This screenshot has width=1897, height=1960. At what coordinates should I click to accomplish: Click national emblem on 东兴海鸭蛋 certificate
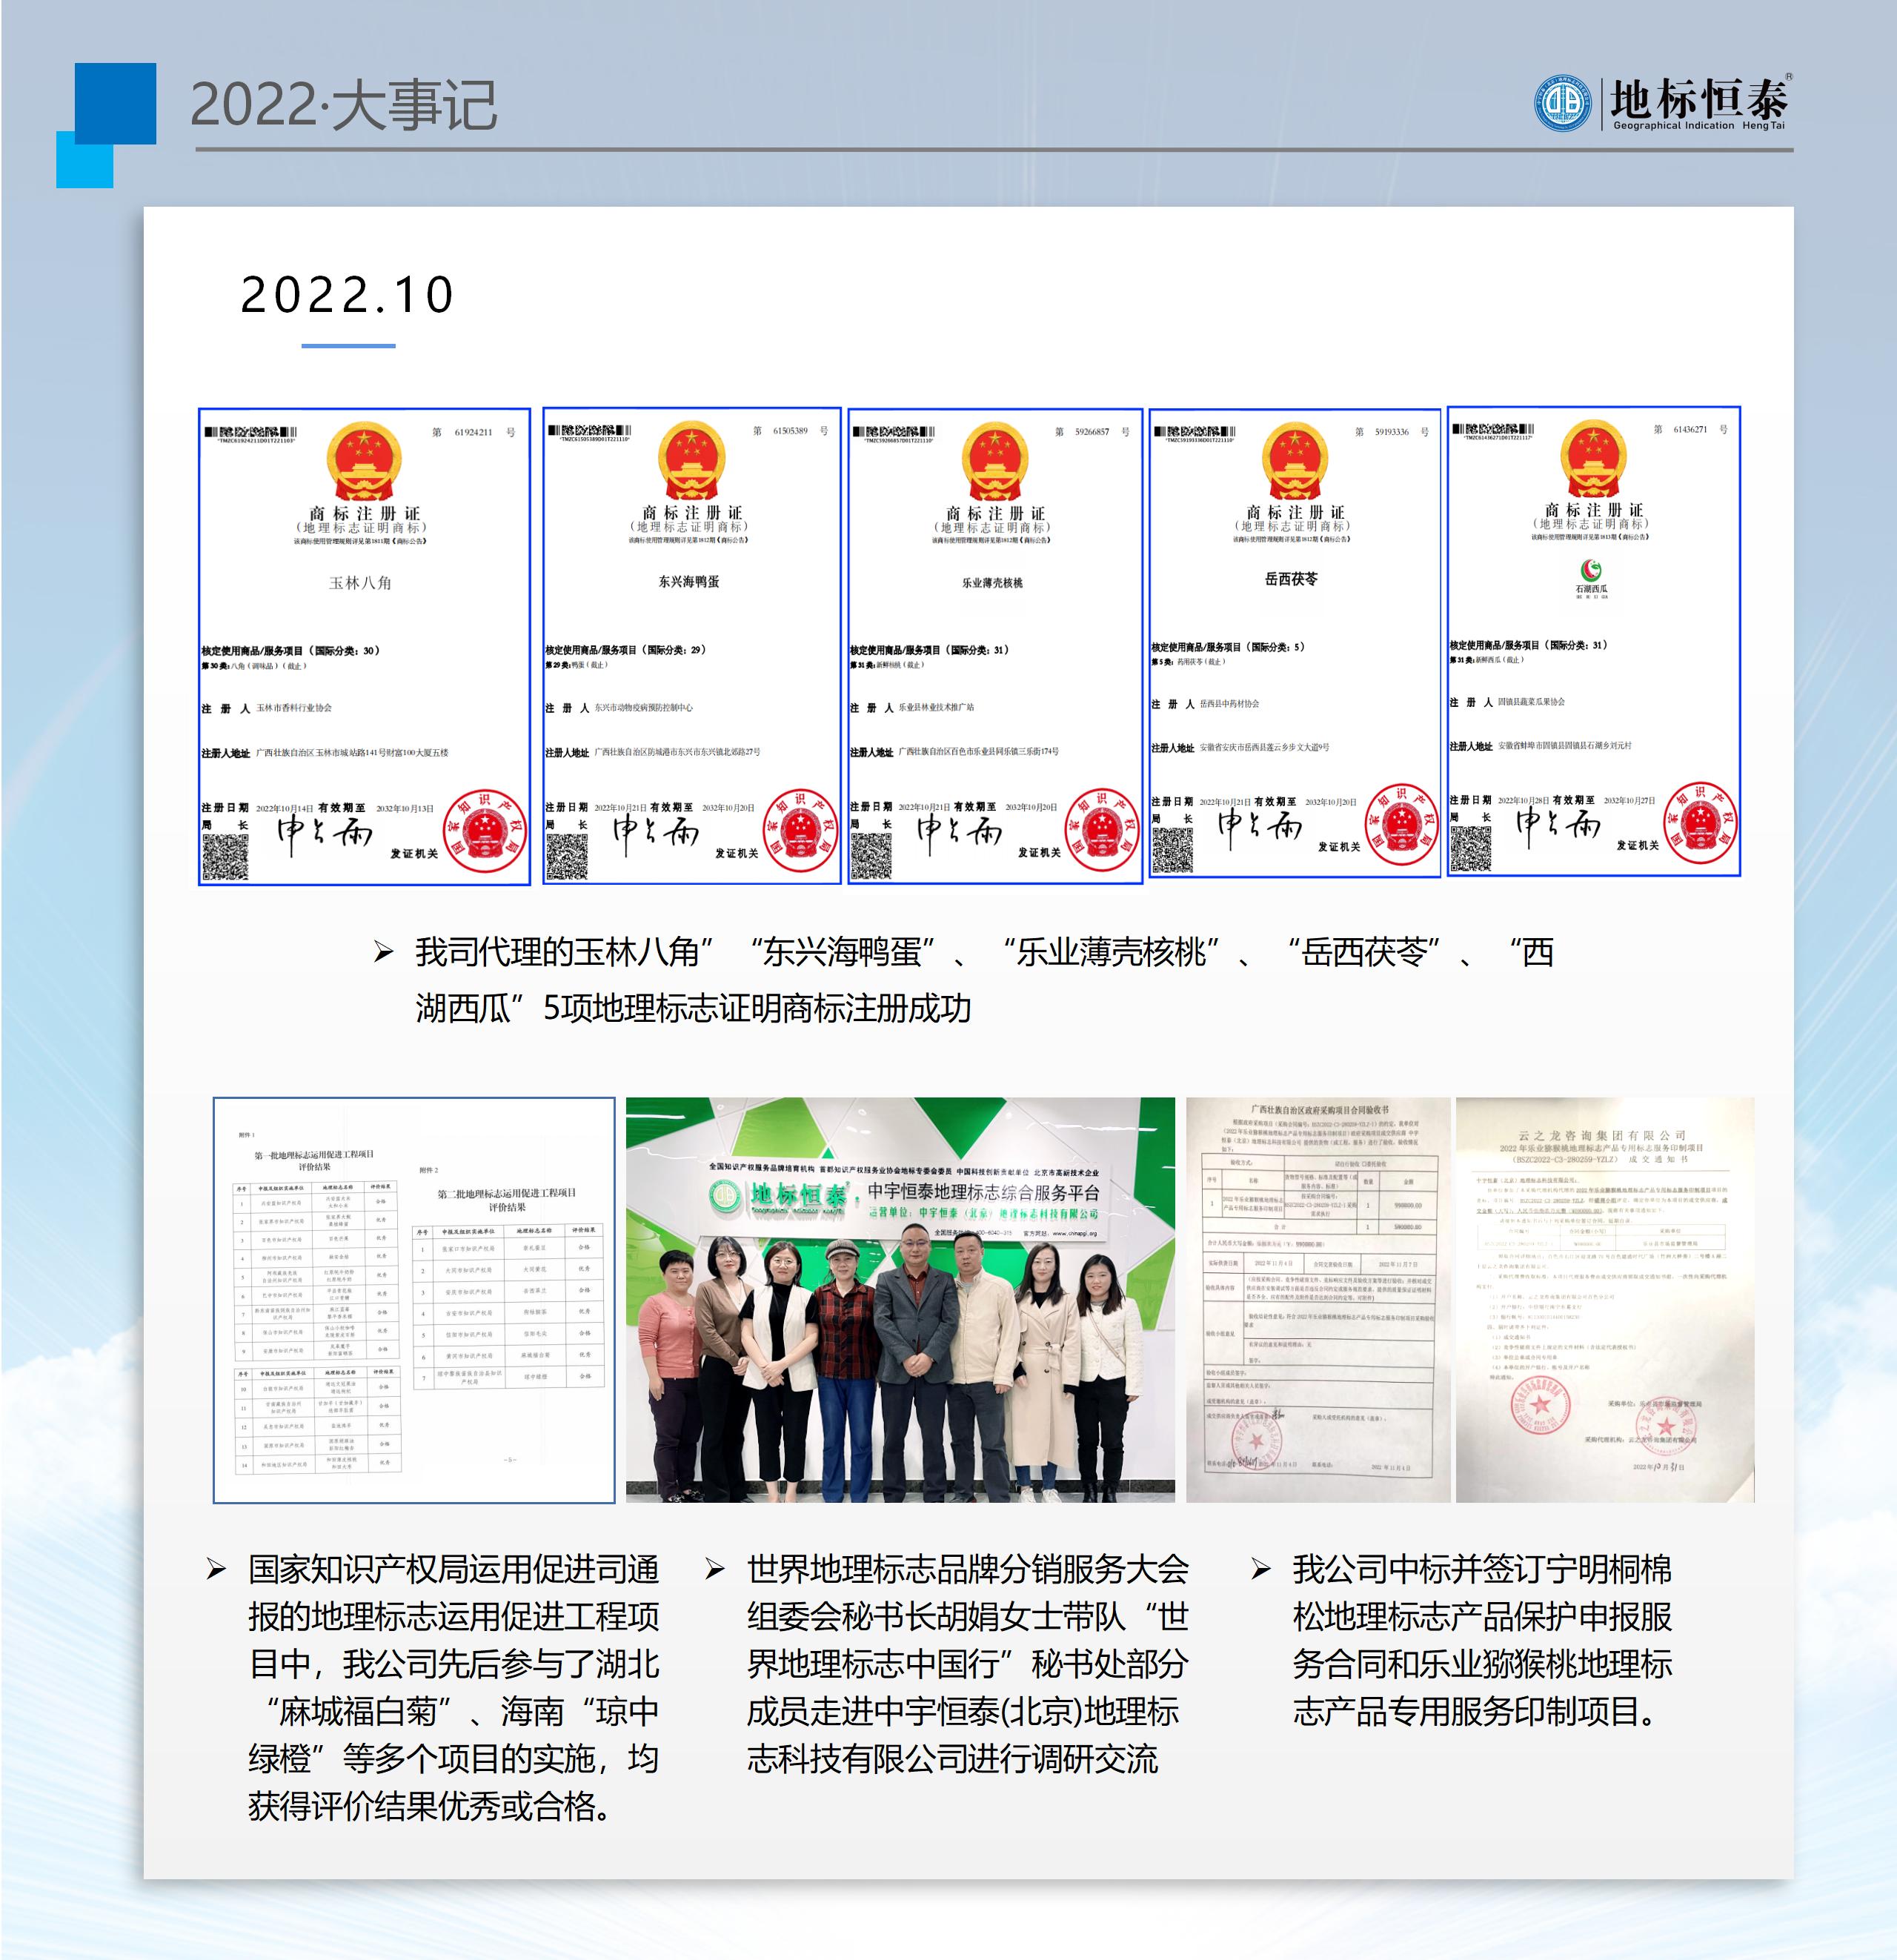coord(691,460)
